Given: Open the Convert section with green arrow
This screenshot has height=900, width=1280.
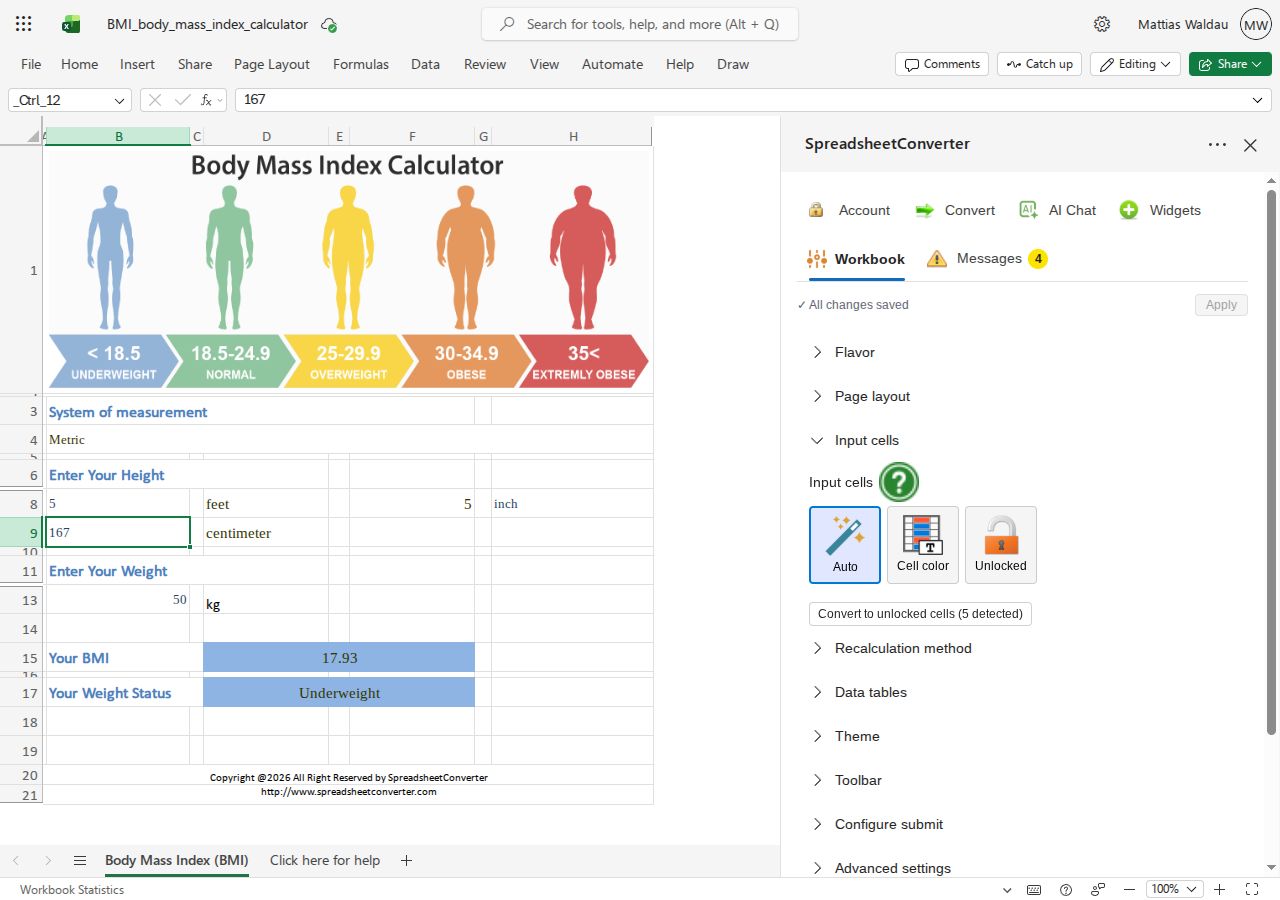Looking at the screenshot, I should [955, 210].
